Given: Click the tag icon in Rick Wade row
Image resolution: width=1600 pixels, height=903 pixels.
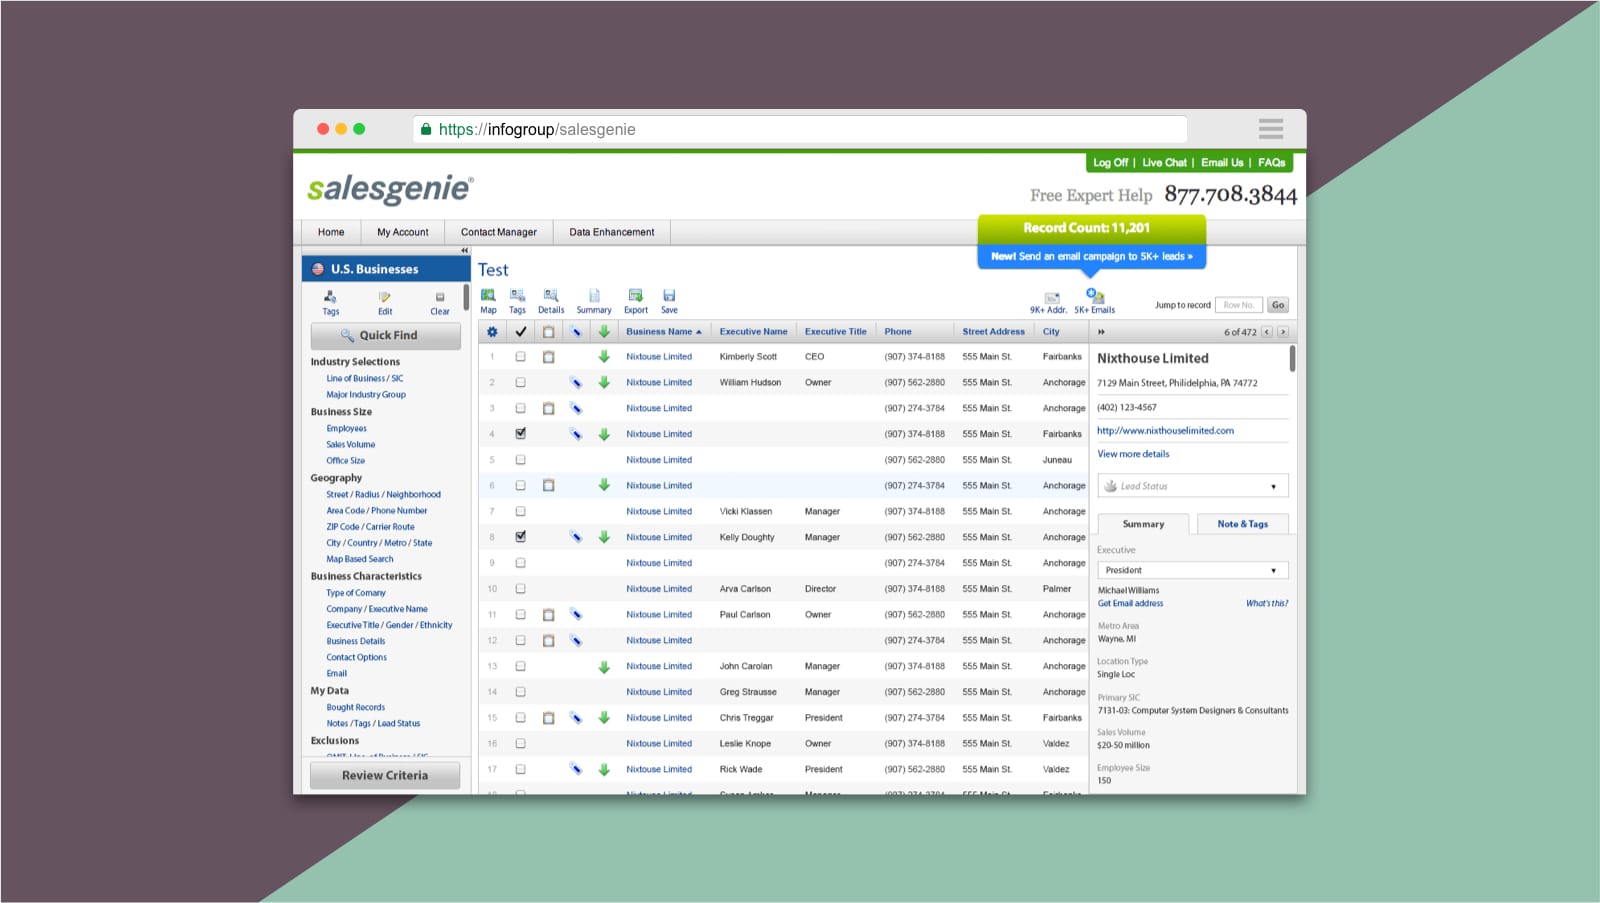Looking at the screenshot, I should pyautogui.click(x=576, y=769).
